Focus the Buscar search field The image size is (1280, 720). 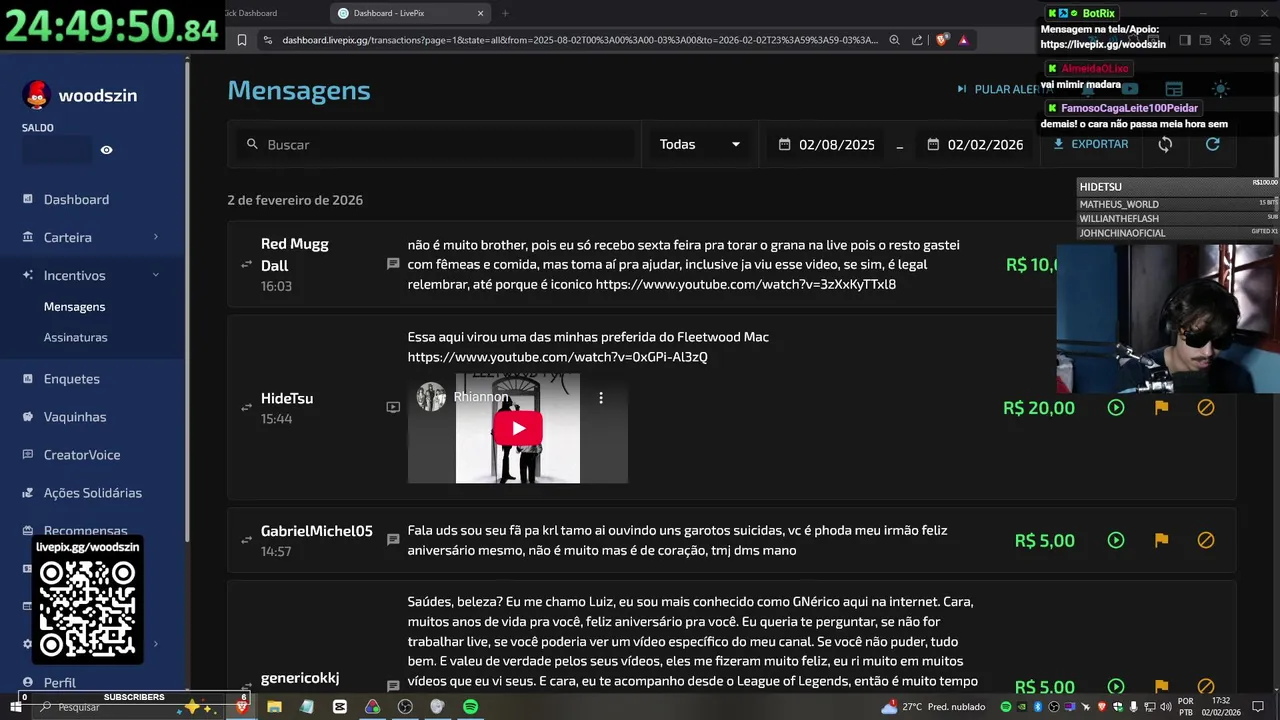(435, 144)
